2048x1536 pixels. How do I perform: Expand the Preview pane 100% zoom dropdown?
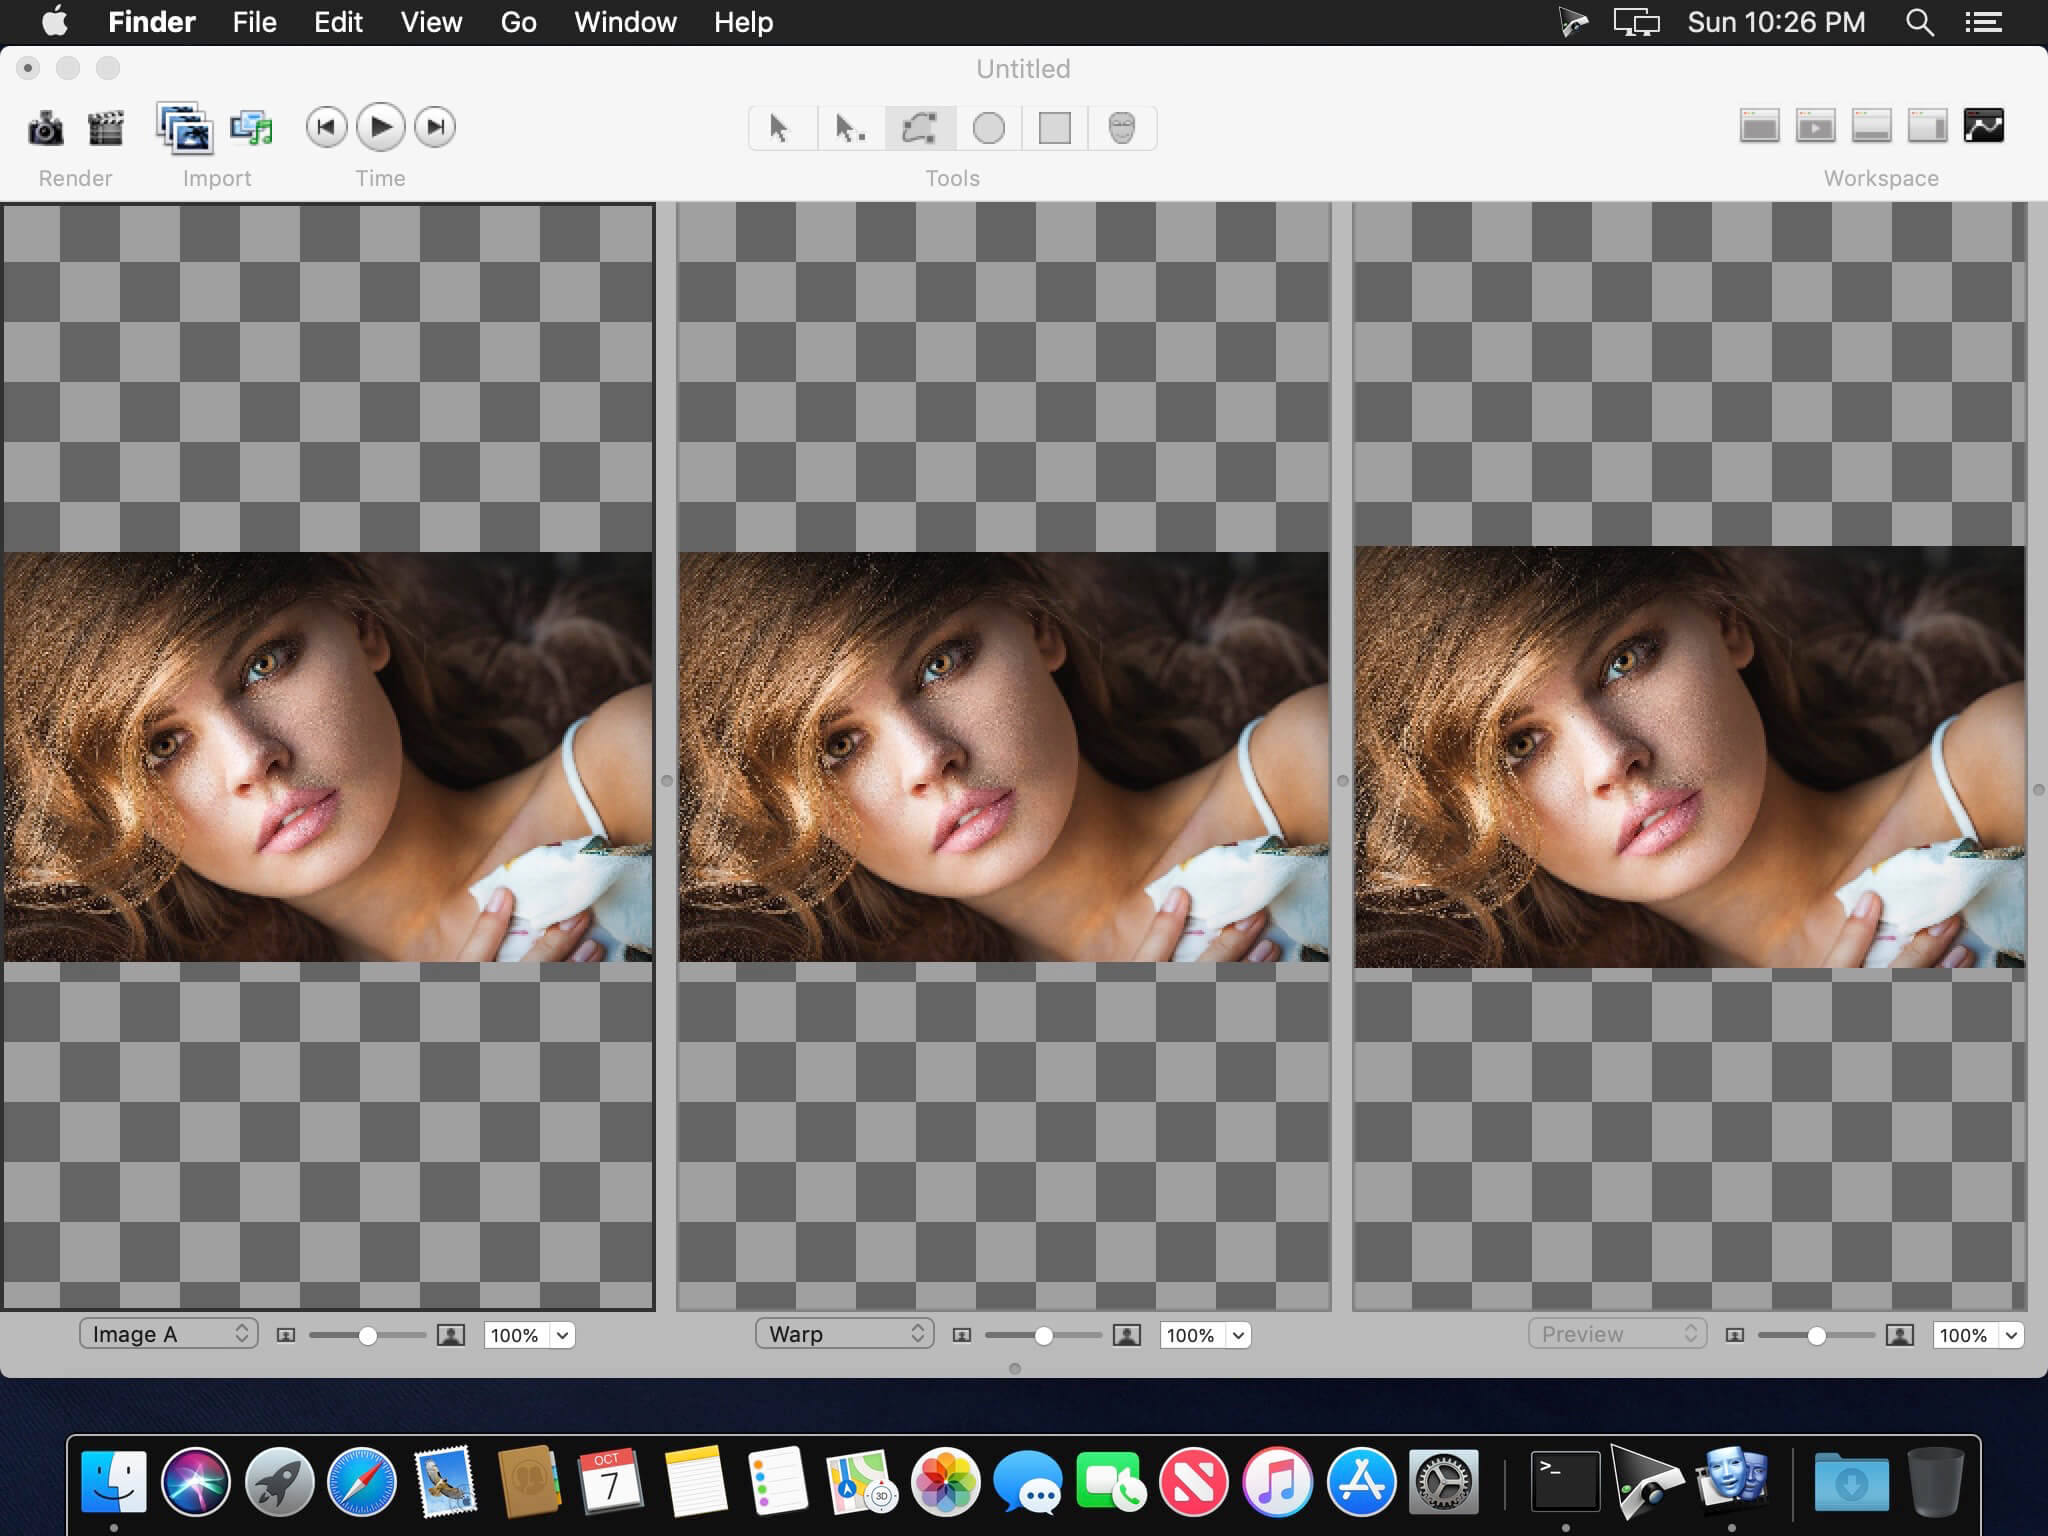tap(2011, 1335)
